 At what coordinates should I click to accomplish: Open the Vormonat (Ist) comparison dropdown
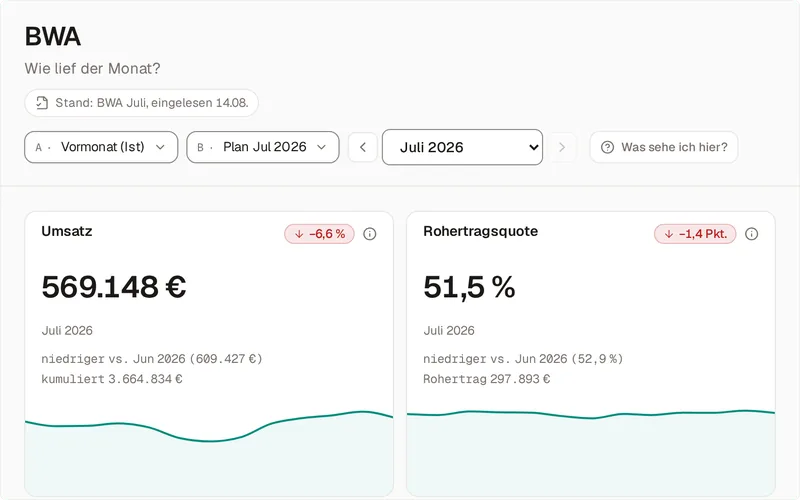click(101, 147)
